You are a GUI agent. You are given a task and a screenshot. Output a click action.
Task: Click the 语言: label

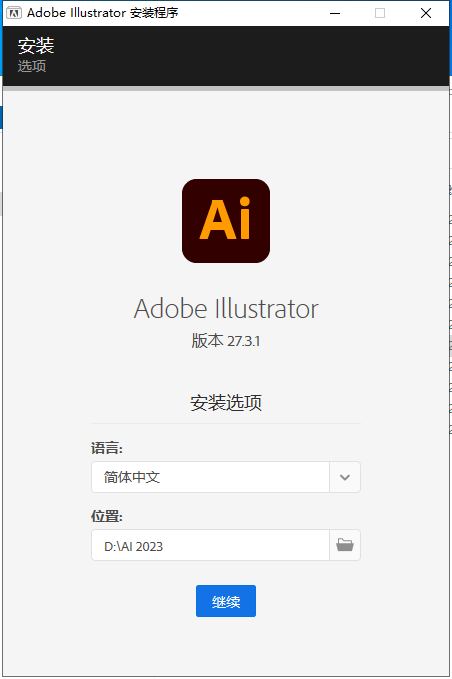107,448
